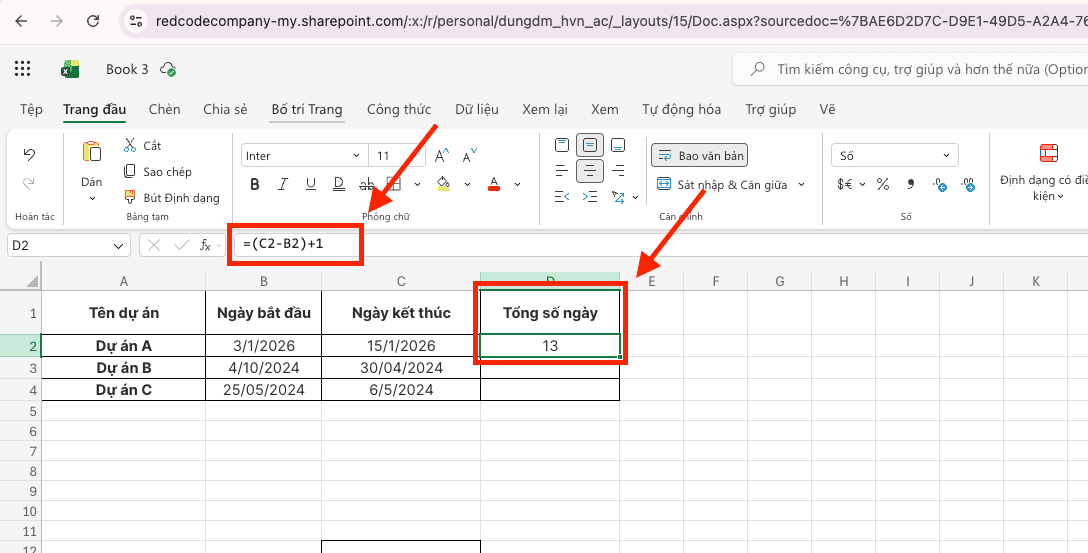
Task: Toggle bold formatting
Action: coord(255,184)
